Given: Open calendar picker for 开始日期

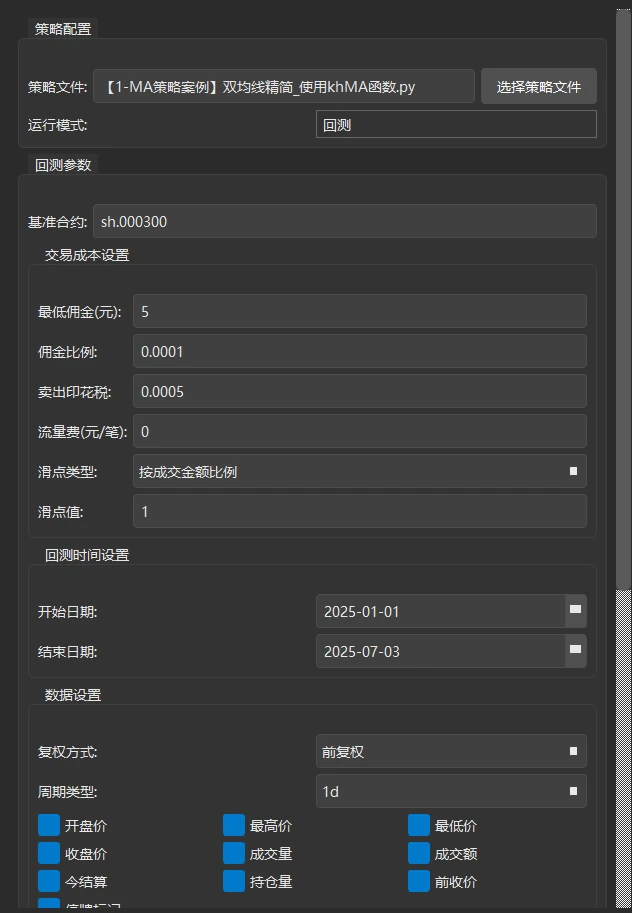Looking at the screenshot, I should 575,611.
